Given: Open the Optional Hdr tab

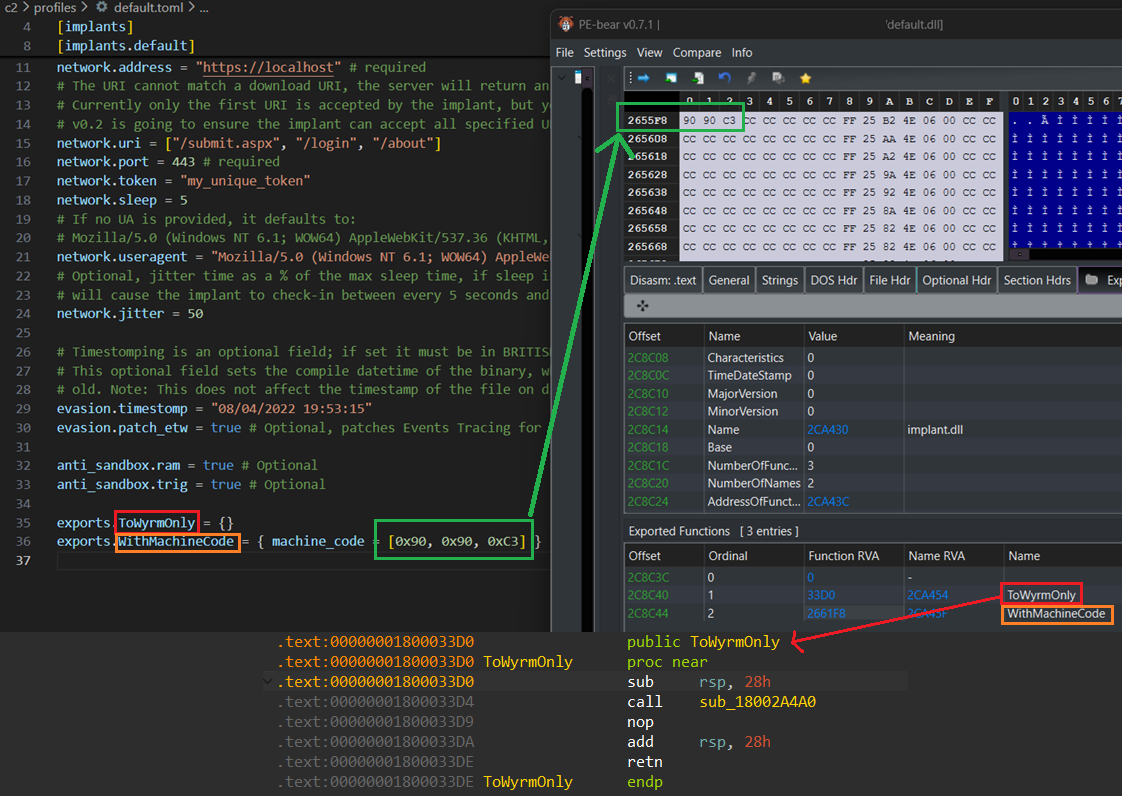Looking at the screenshot, I should click(x=956, y=280).
